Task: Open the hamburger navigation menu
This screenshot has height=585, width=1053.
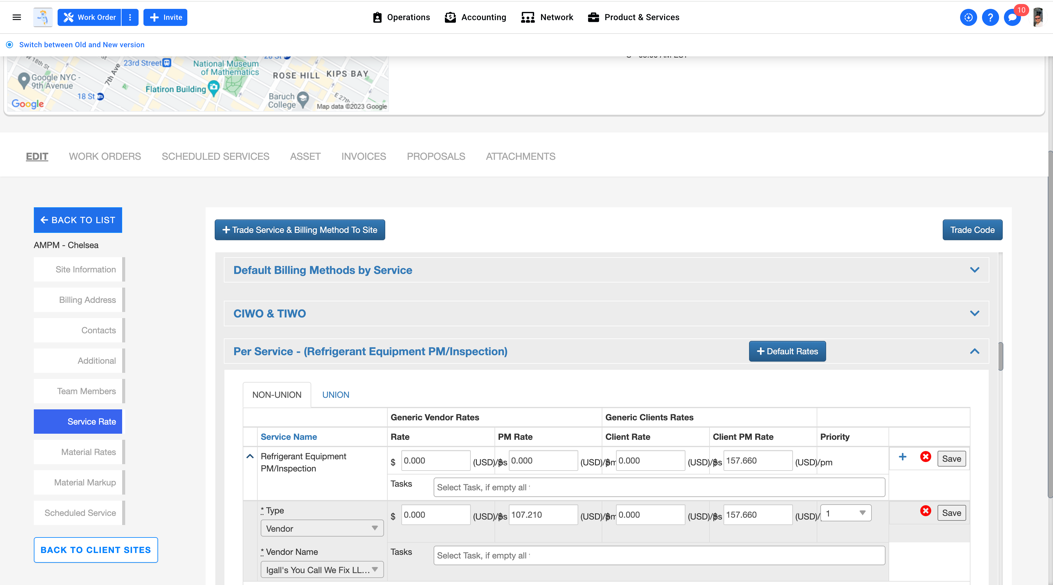Action: coord(16,17)
